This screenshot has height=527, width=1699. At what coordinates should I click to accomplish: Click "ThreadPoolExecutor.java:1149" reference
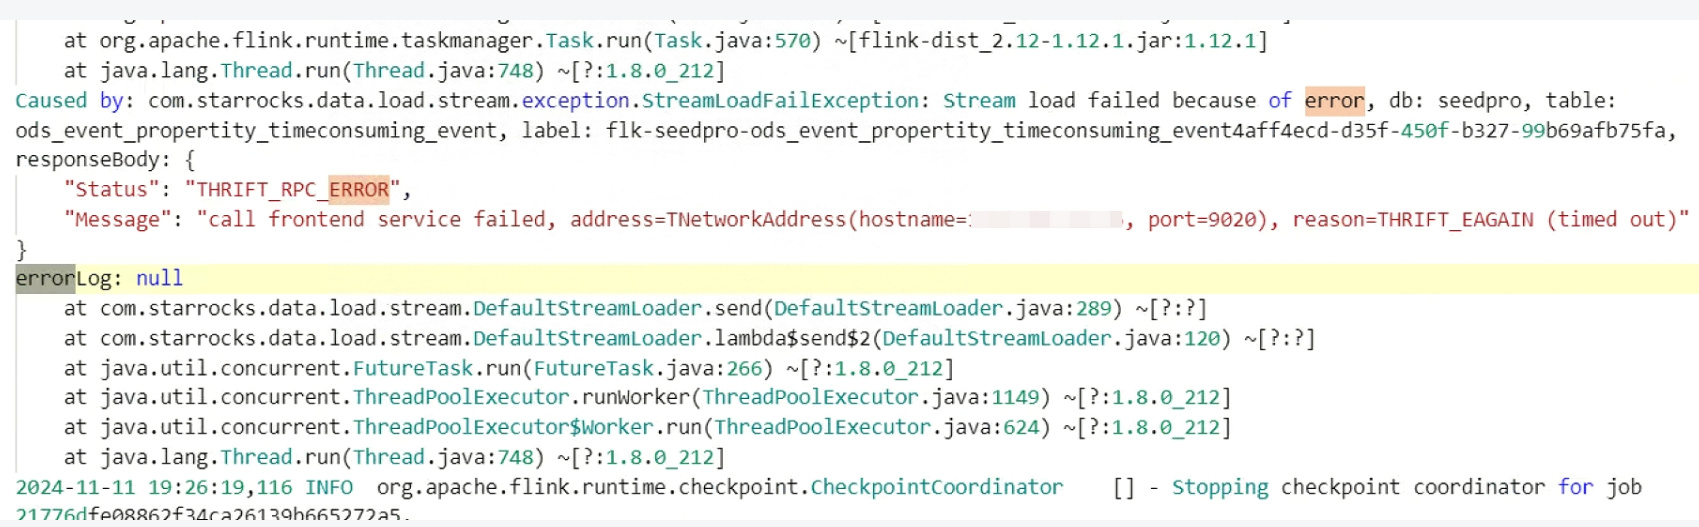click(x=870, y=398)
